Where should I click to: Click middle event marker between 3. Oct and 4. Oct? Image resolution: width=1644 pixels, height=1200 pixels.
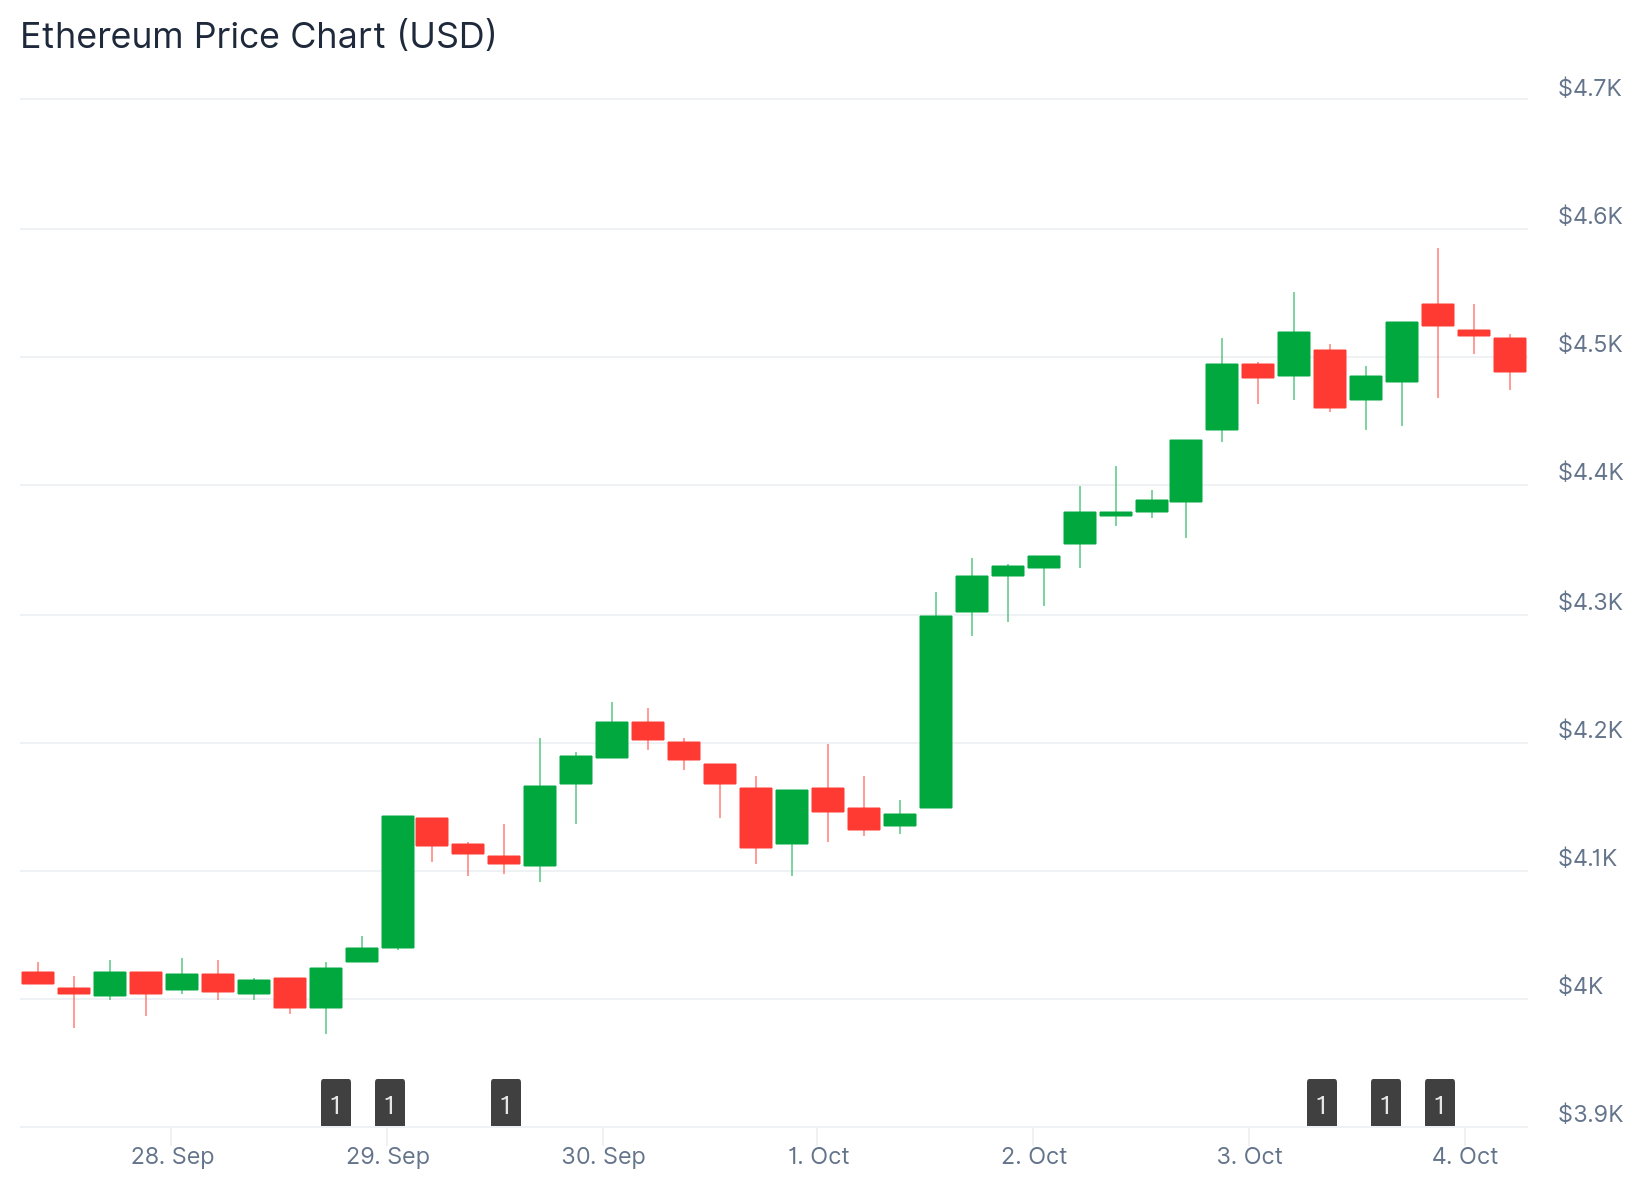coord(1386,1103)
